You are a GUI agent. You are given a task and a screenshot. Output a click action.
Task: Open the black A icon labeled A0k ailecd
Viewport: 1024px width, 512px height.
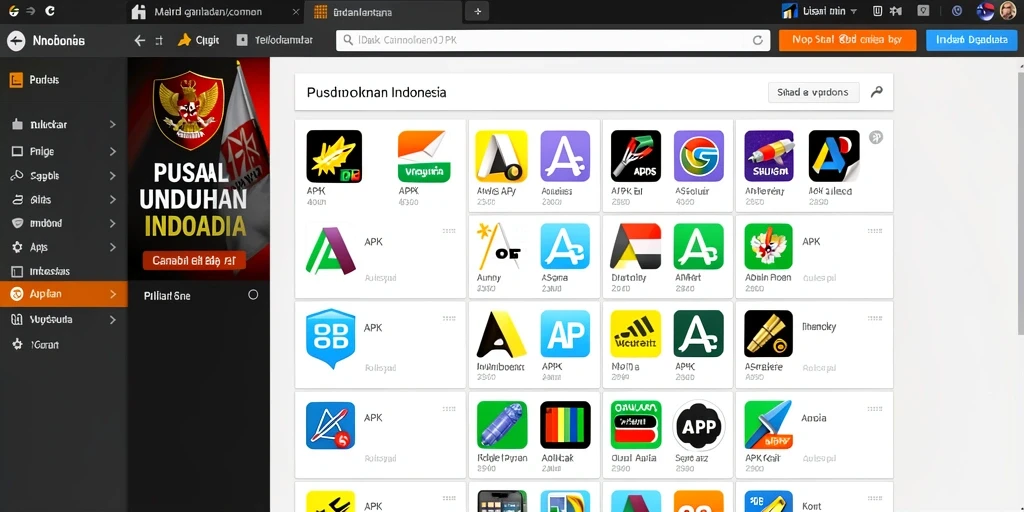(834, 156)
